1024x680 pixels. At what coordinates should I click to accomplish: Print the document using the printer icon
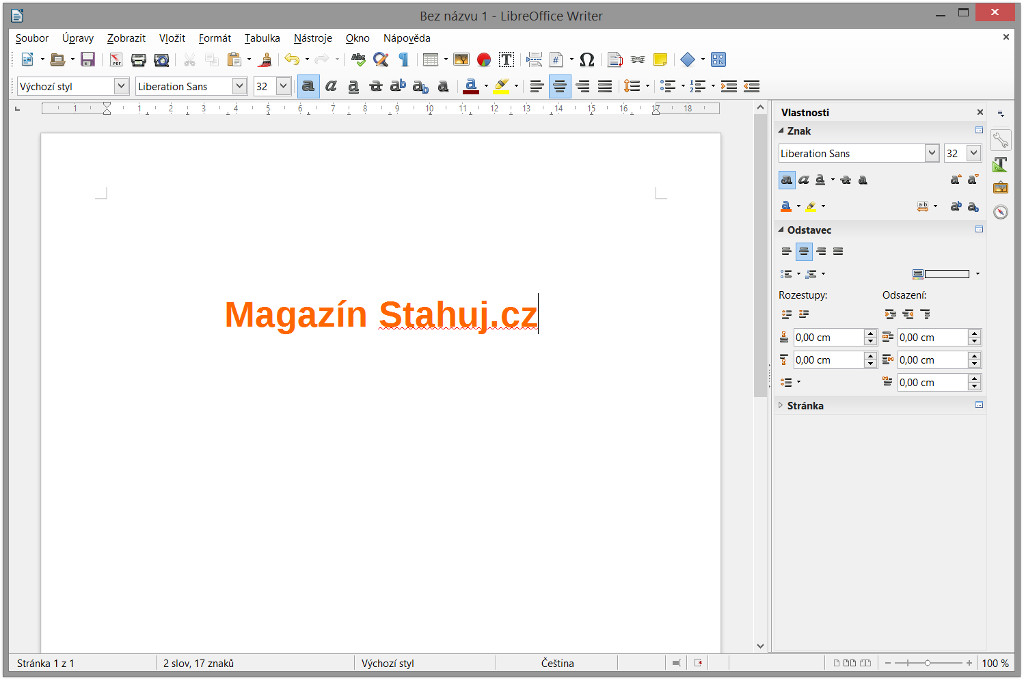click(x=138, y=59)
